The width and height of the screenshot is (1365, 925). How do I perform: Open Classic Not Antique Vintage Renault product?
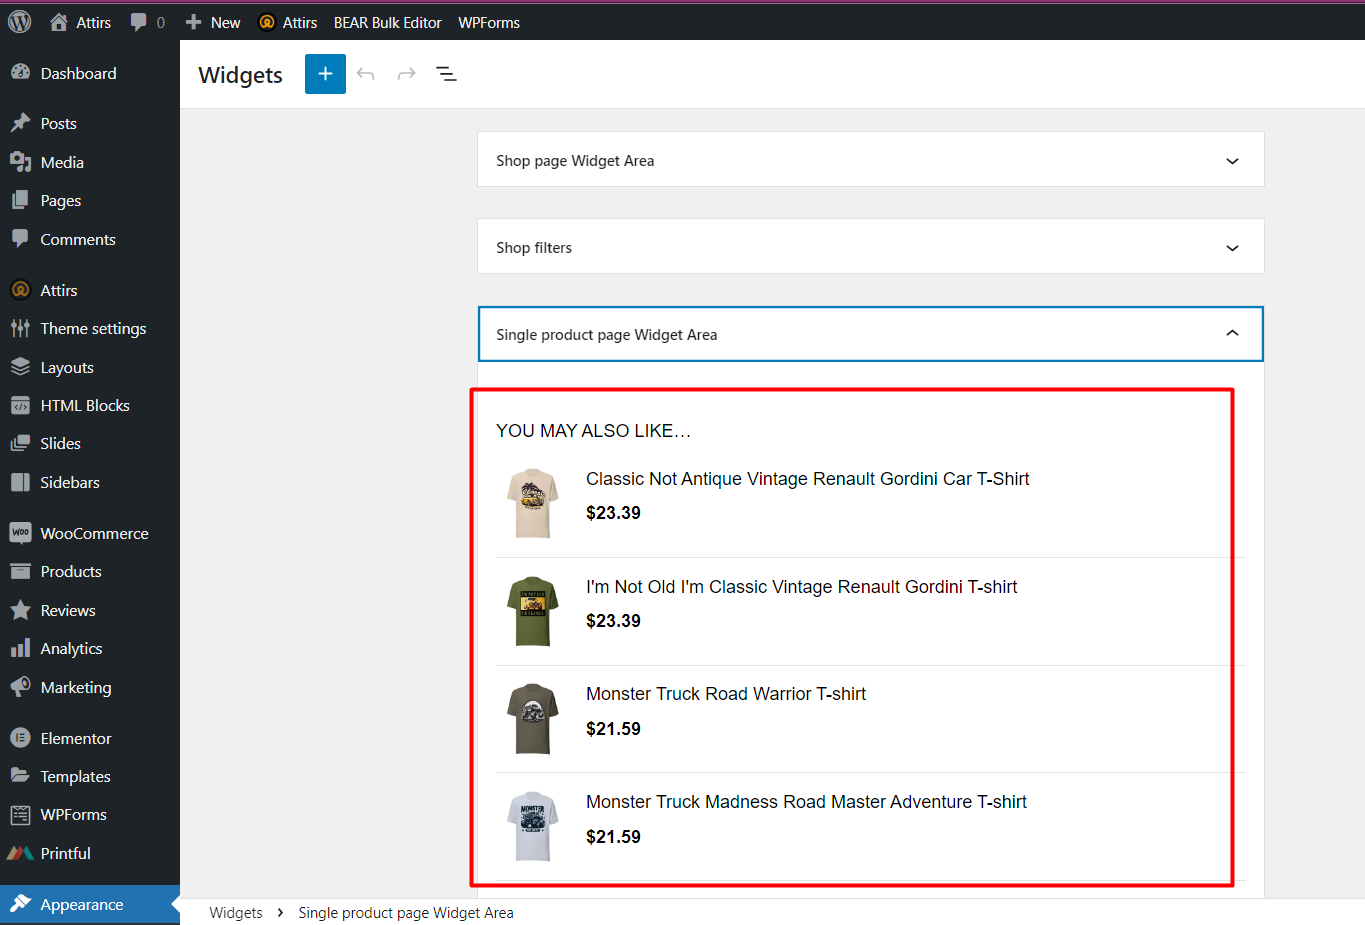(x=808, y=479)
